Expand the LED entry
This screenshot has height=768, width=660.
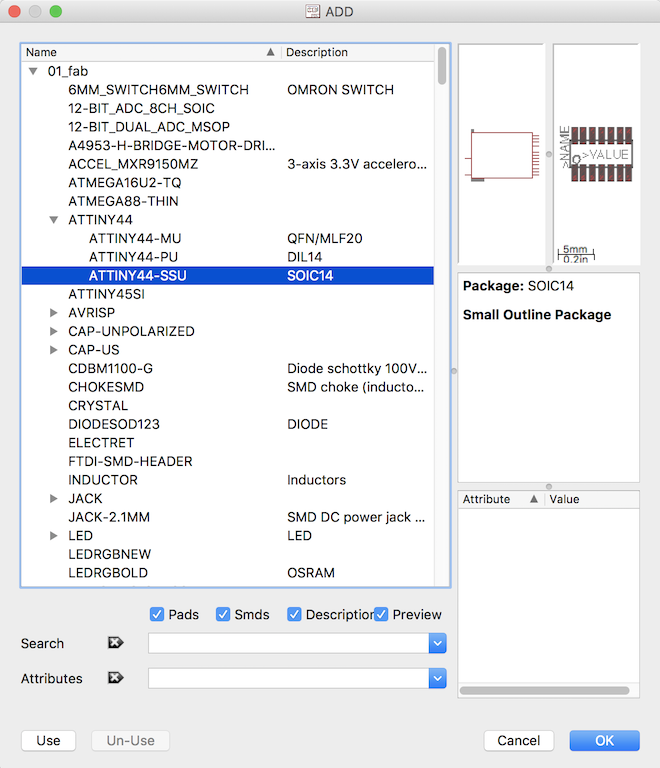(54, 535)
